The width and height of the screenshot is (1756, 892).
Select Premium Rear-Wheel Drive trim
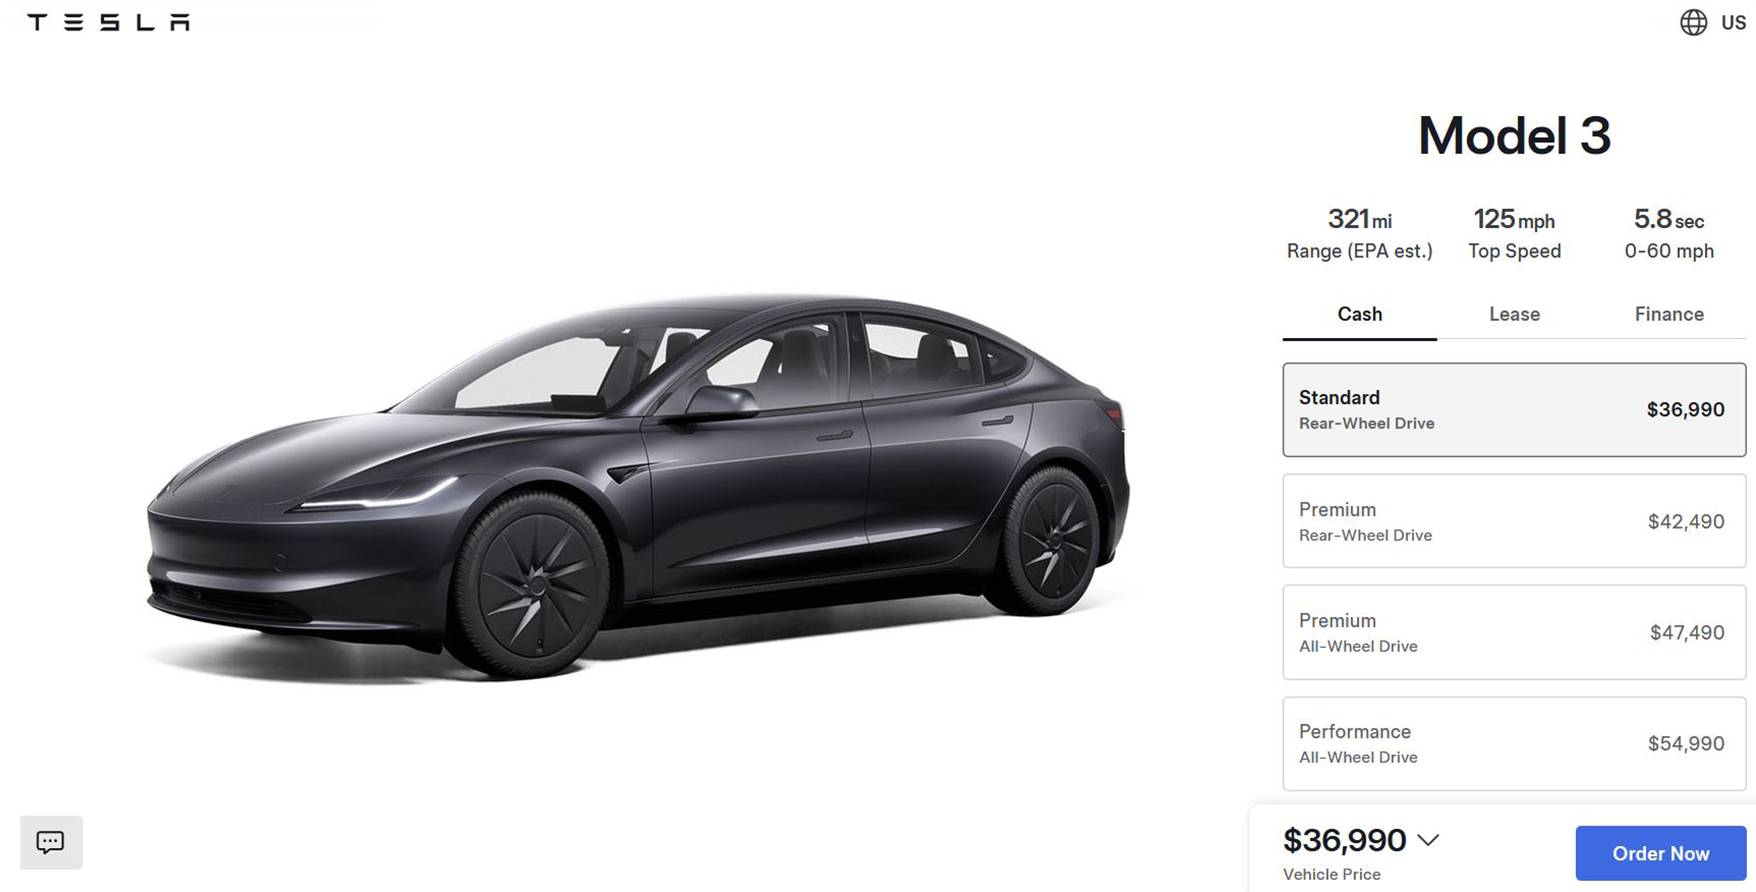(1514, 521)
